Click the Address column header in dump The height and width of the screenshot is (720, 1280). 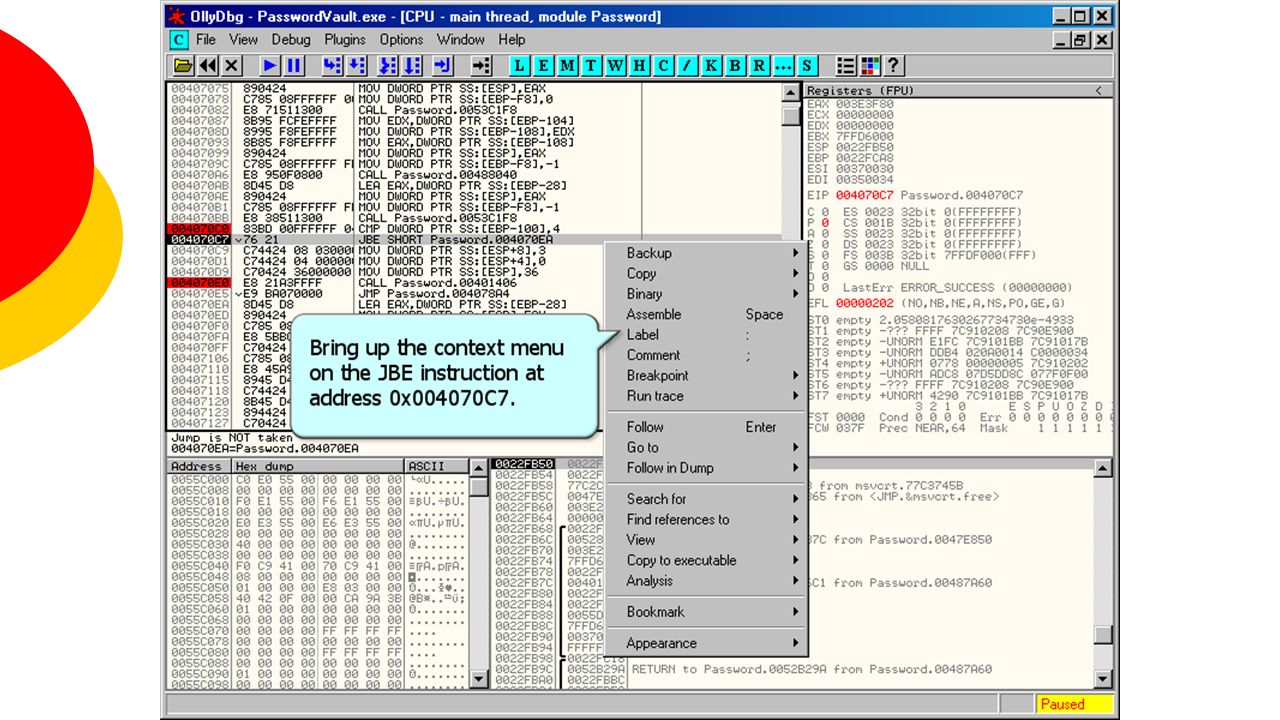198,467
